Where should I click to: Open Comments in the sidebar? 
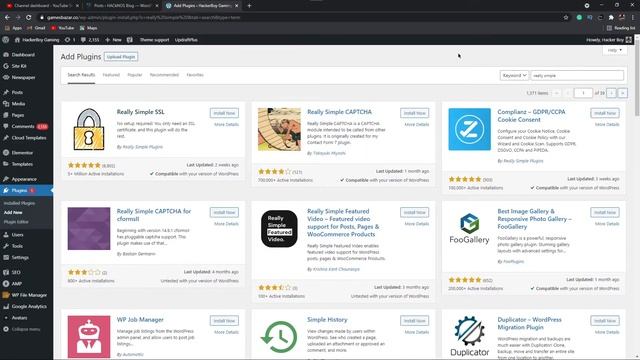[x=23, y=127]
